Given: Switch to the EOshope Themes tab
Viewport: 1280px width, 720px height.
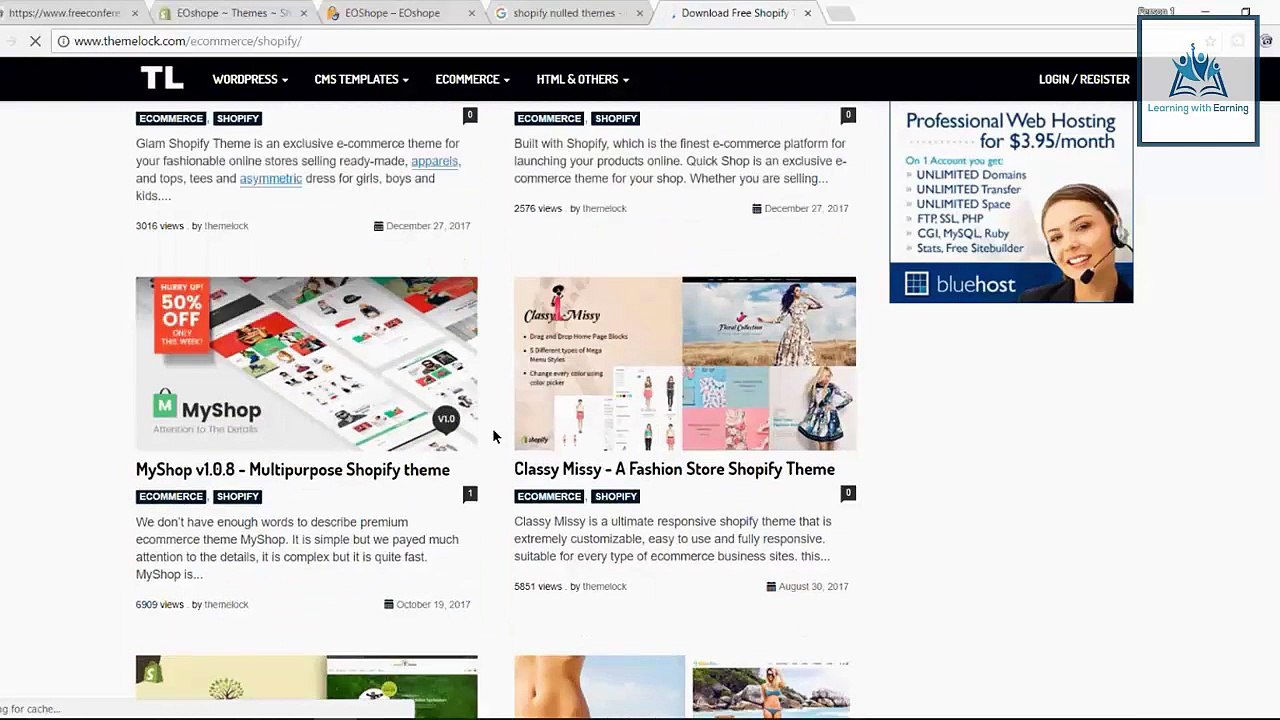Looking at the screenshot, I should 233,13.
